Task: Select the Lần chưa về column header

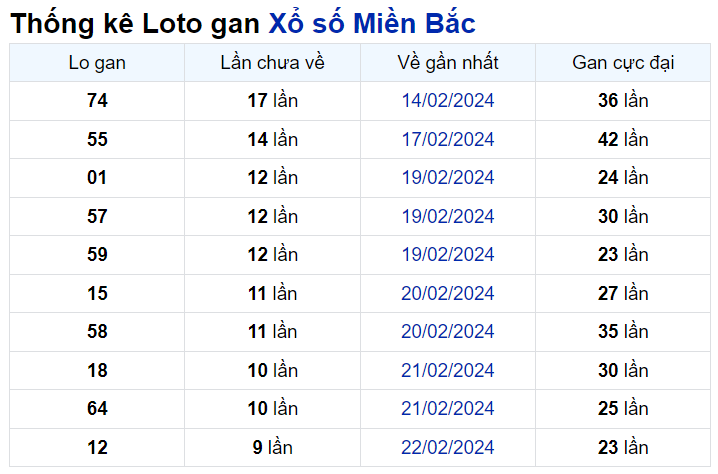Action: click(273, 63)
